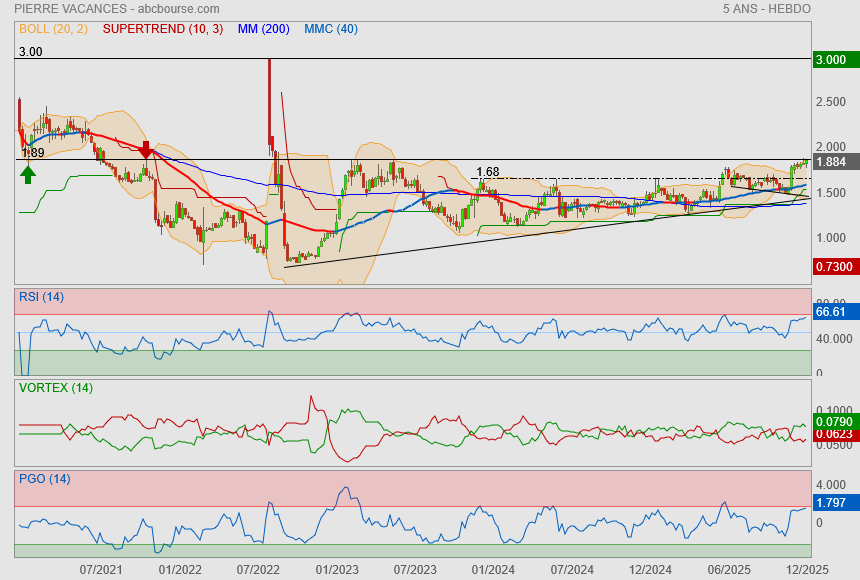Click the green 3.000 resistance price tag
The width and height of the screenshot is (860, 580).
[832, 60]
